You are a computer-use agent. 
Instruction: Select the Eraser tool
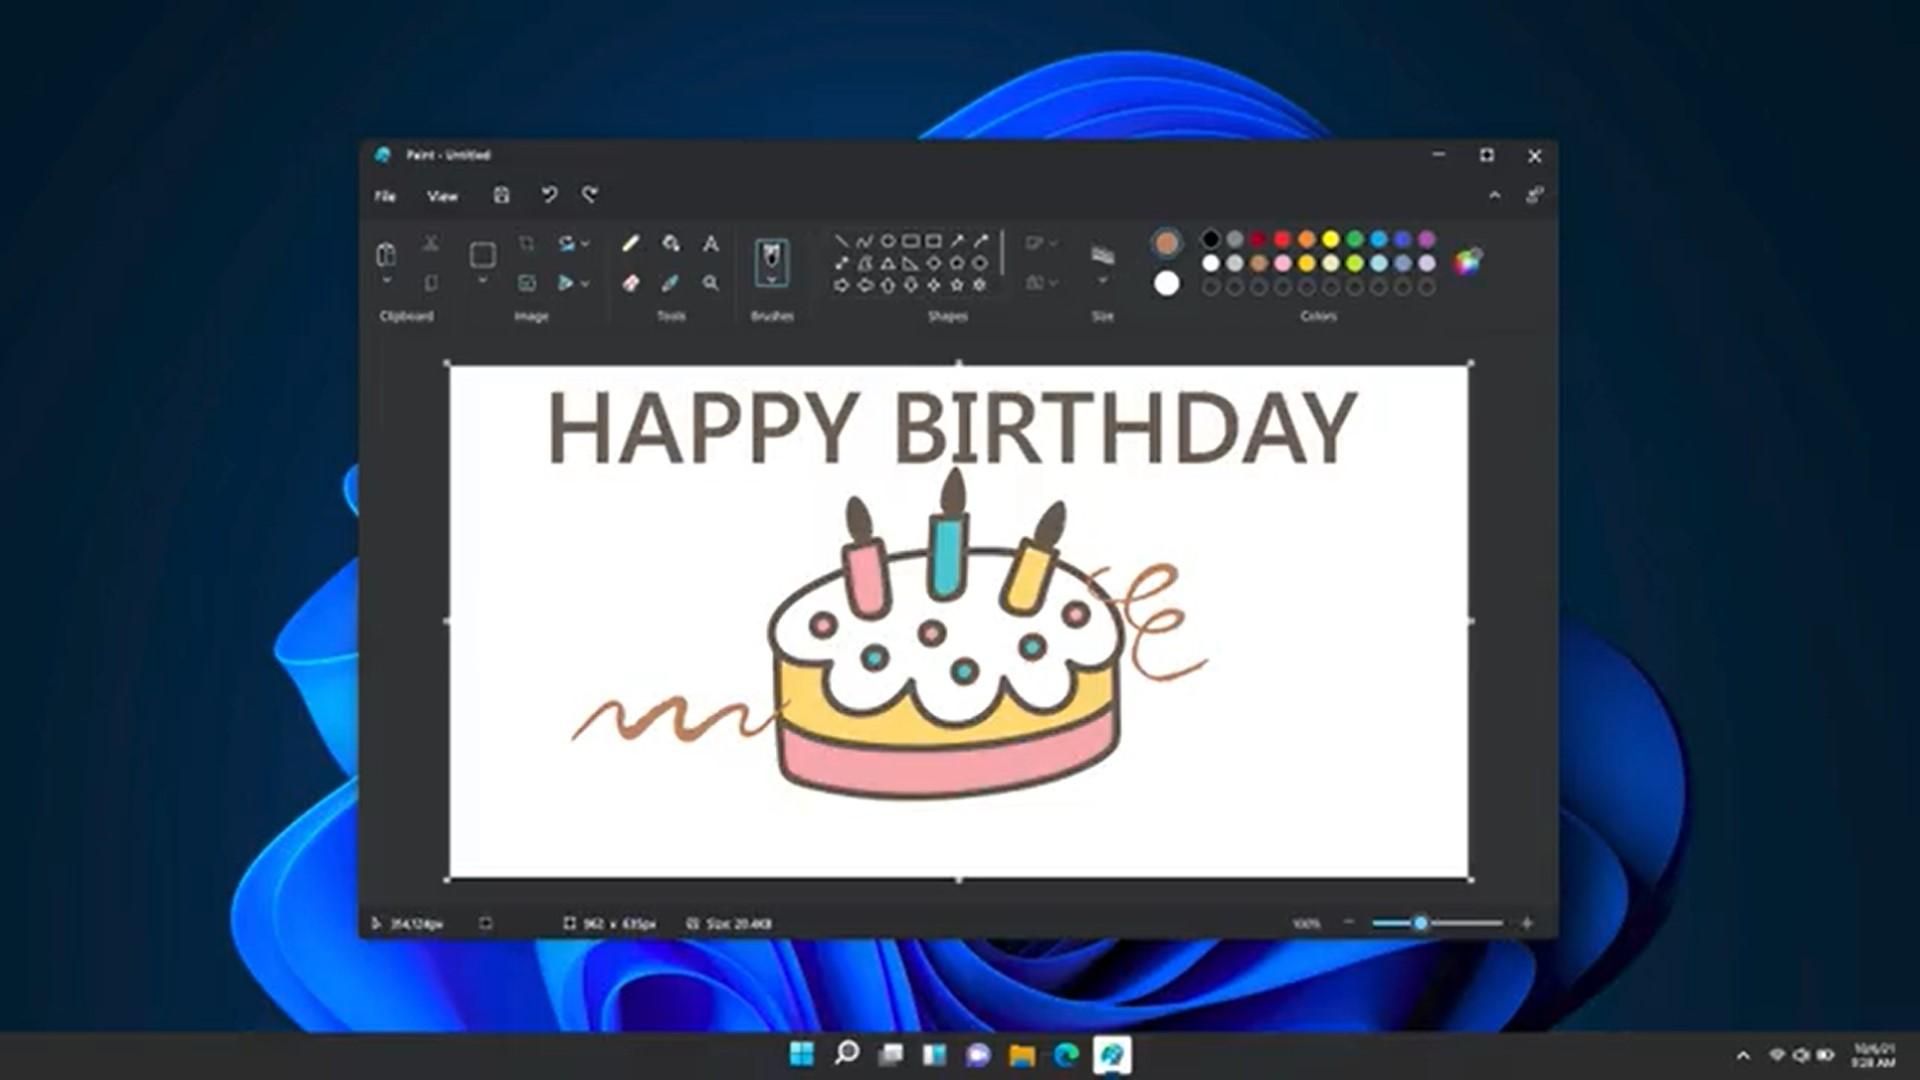coord(630,285)
